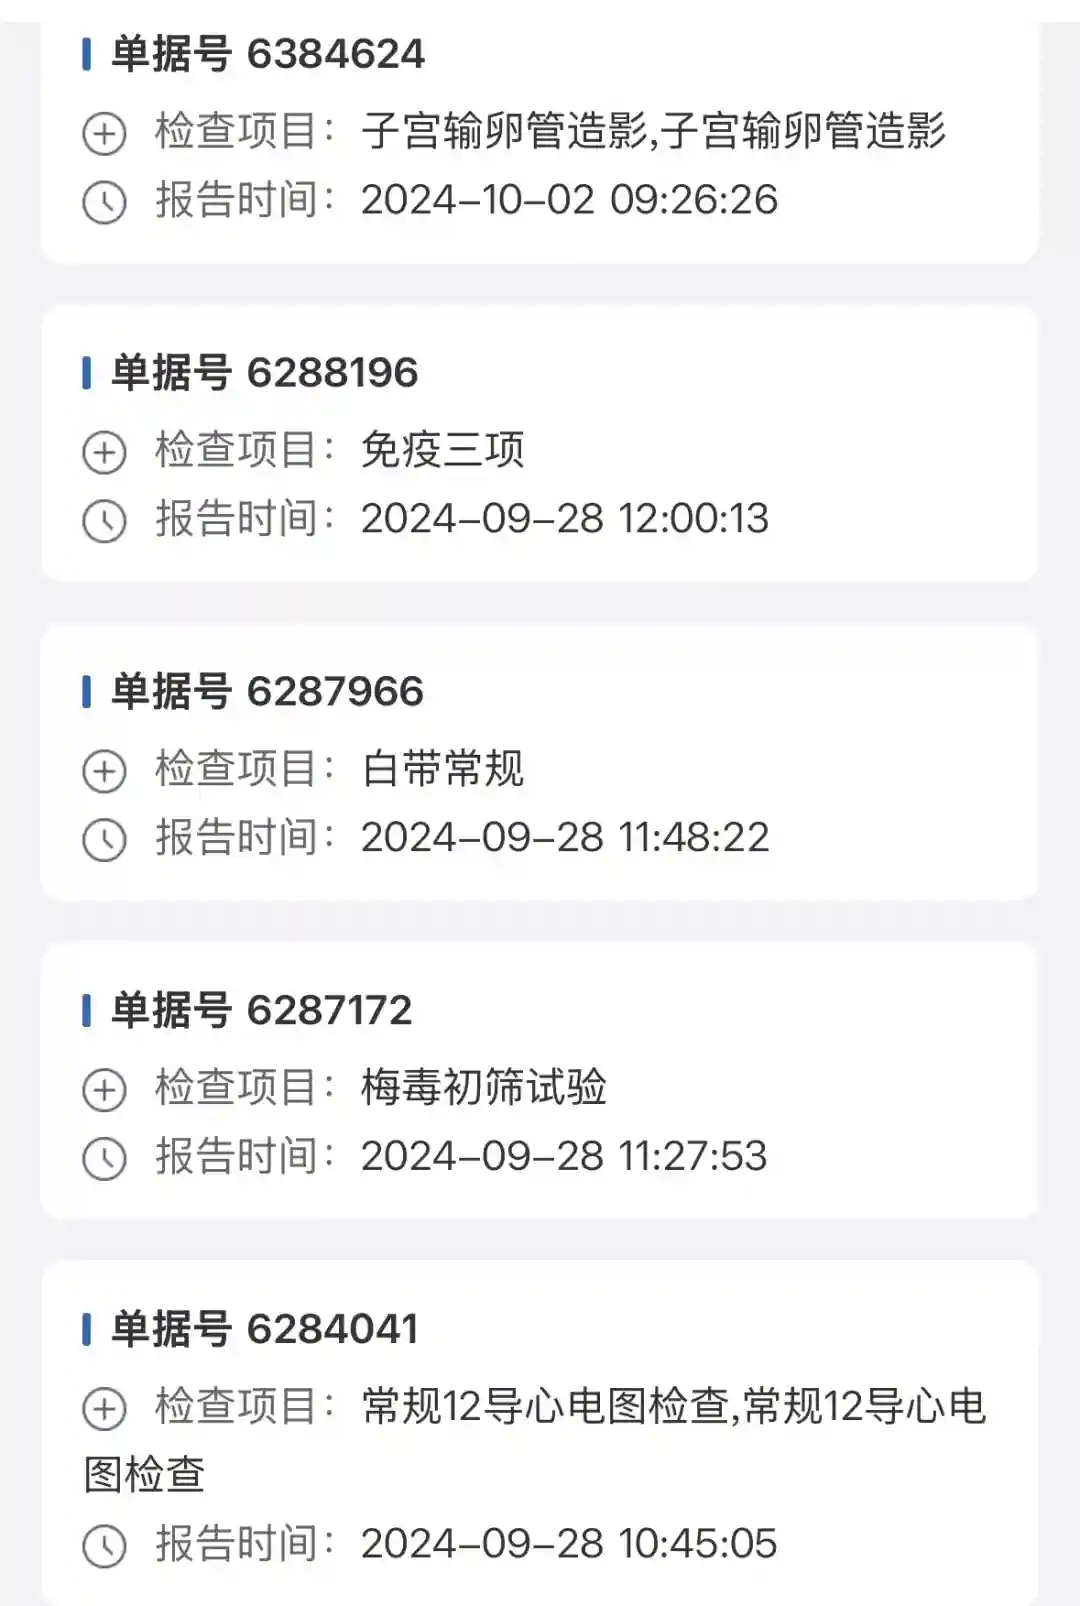
Task: Click plus icon beside 子宫输卵管造影 item
Action: [104, 133]
